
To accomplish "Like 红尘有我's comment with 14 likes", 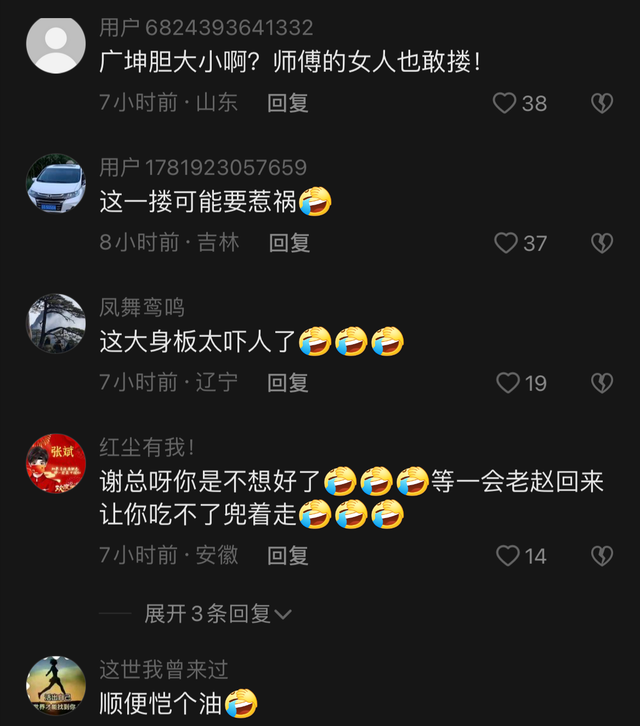I will pos(508,556).
